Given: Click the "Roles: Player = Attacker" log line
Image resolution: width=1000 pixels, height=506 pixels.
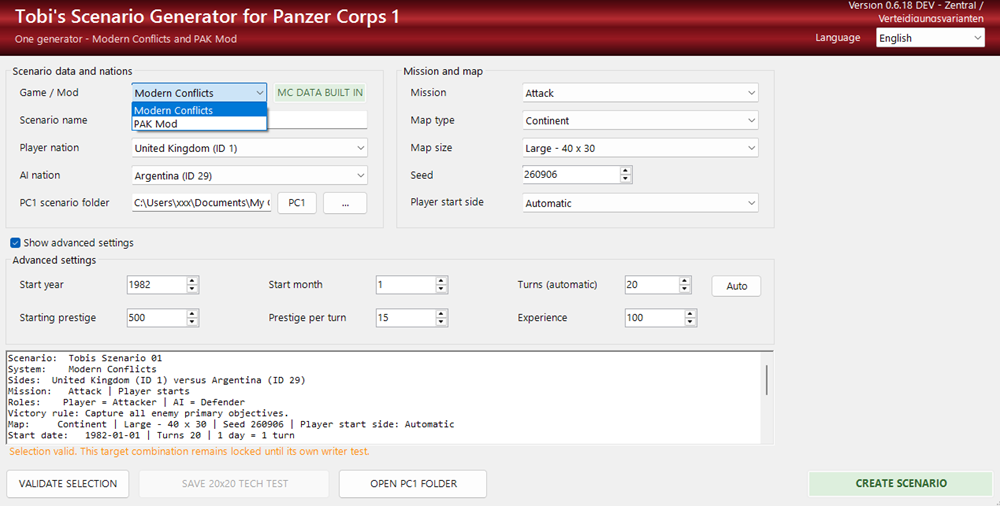Looking at the screenshot, I should pos(126,402).
